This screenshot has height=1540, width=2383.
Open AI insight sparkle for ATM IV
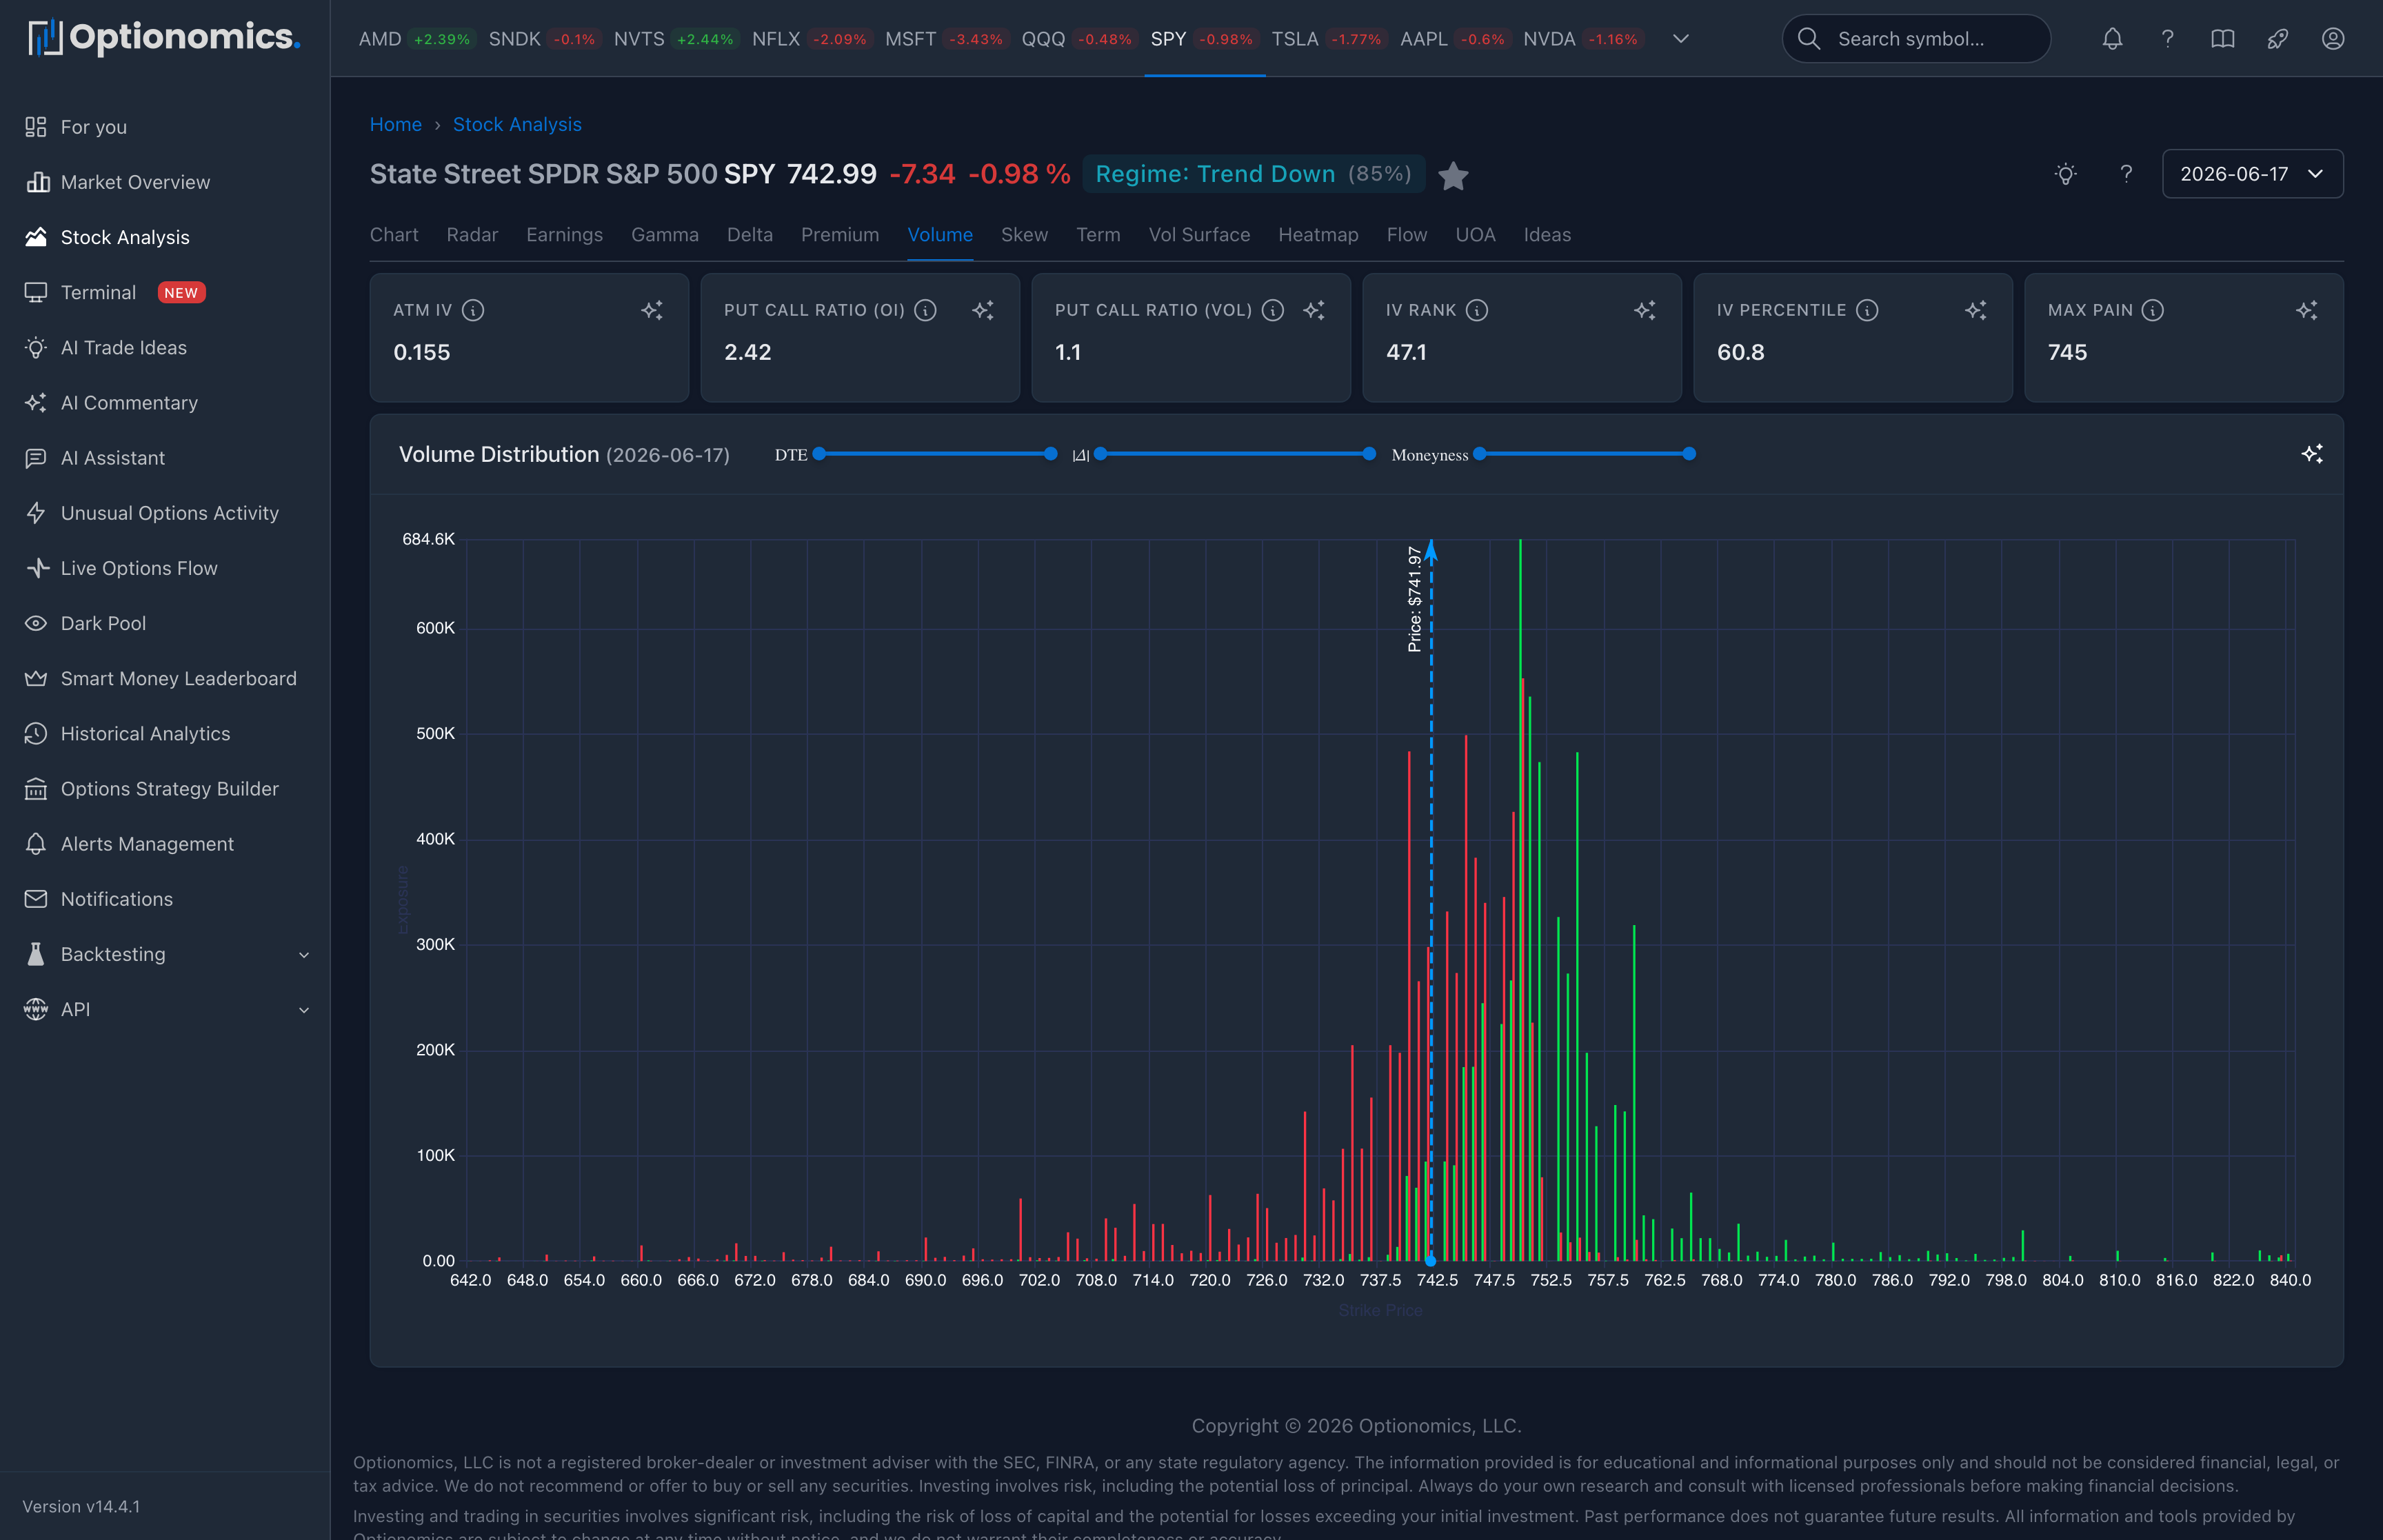(652, 310)
